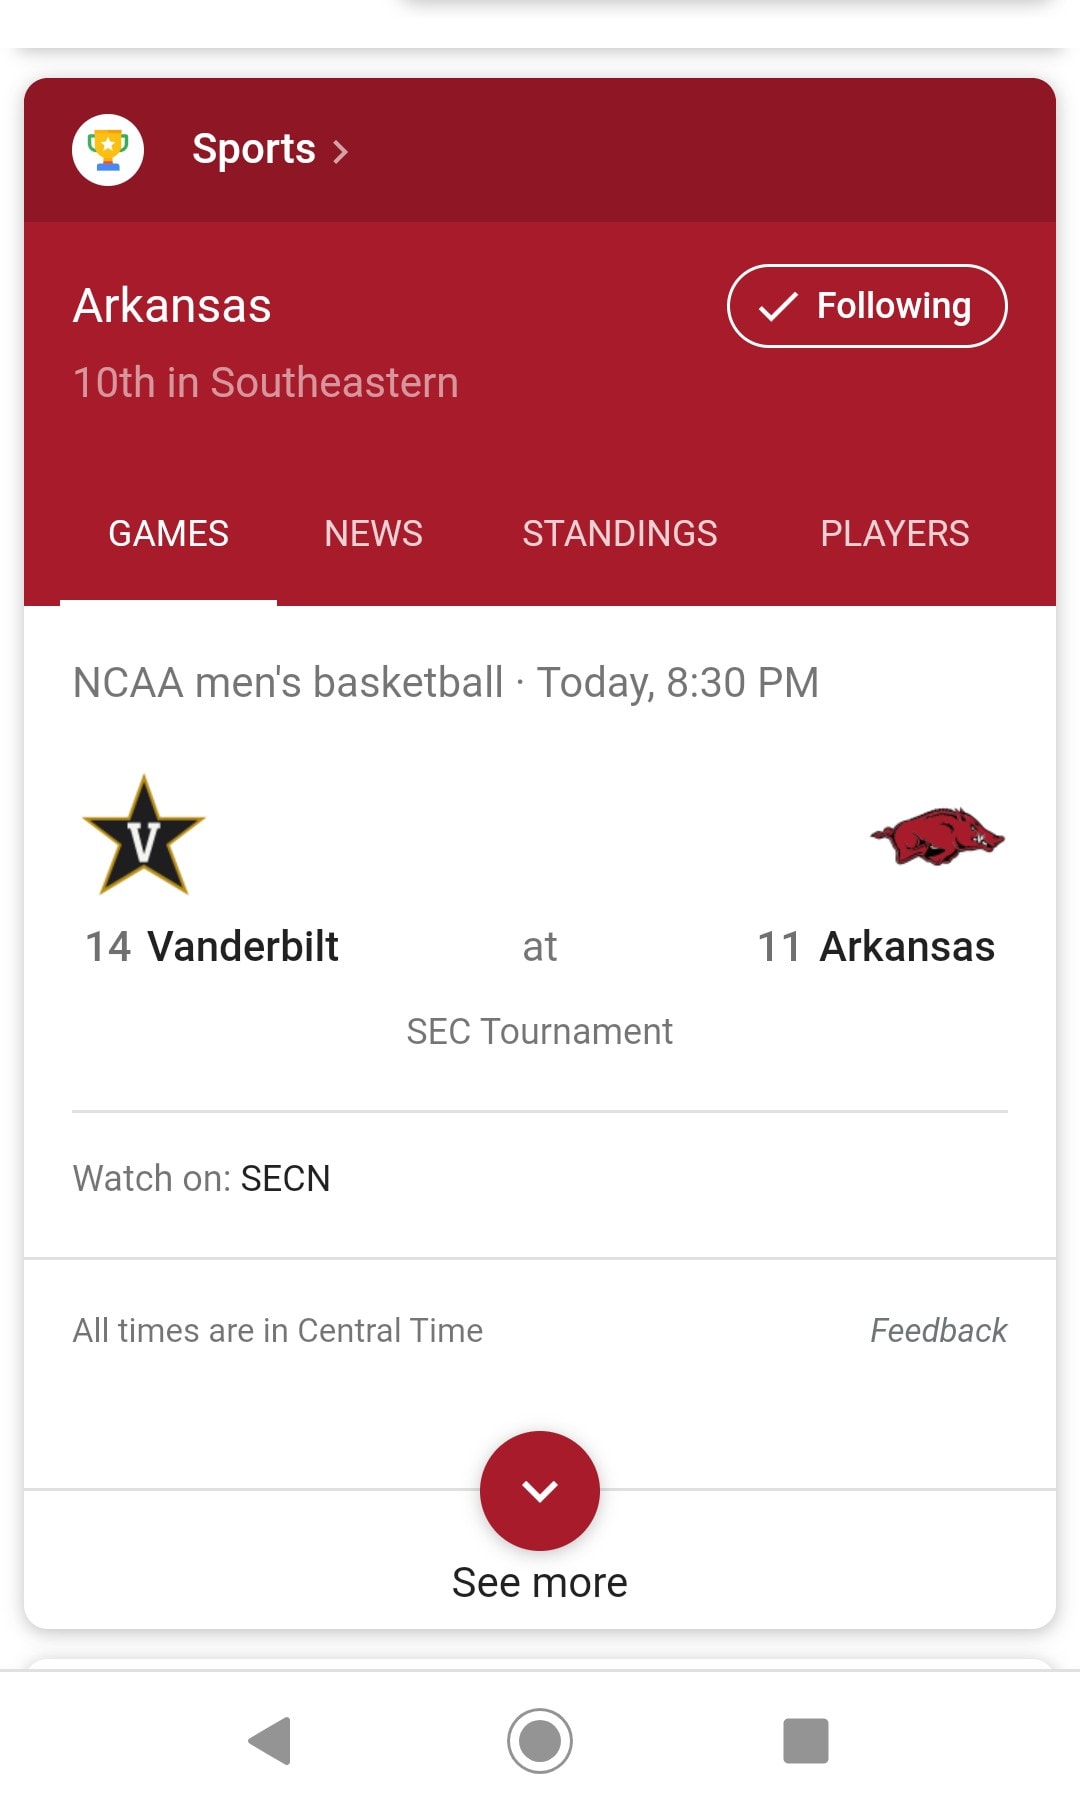Select the GAMES tab
This screenshot has height=1812, width=1080.
(168, 533)
